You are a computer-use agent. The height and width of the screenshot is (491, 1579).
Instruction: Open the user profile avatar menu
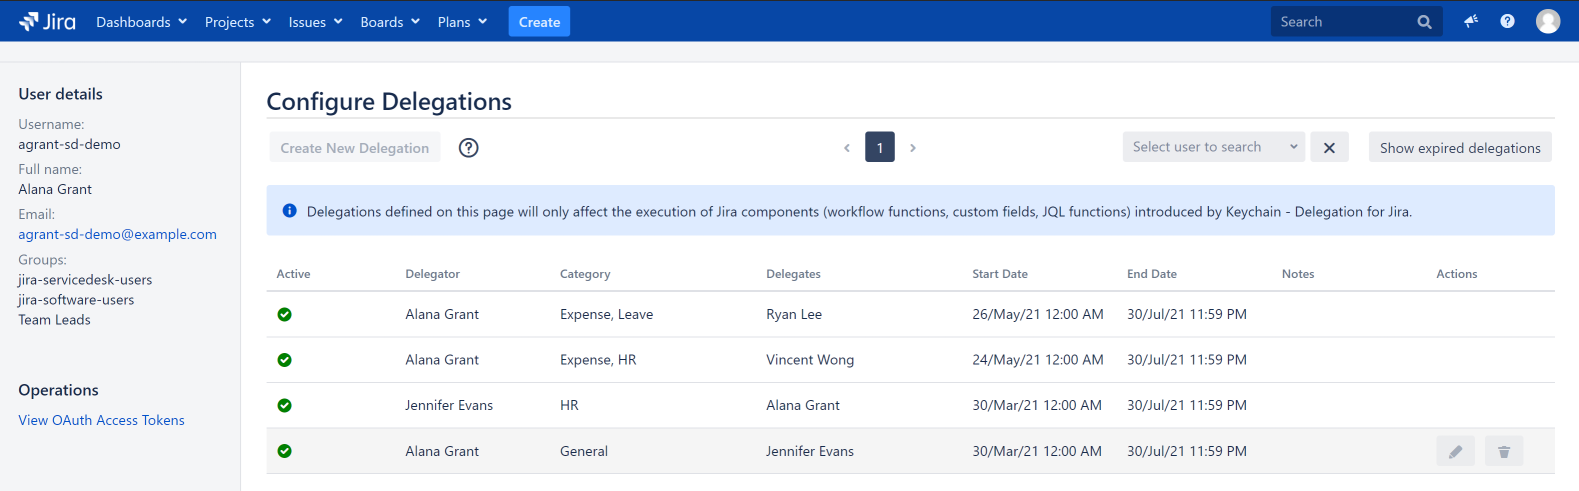[1547, 21]
